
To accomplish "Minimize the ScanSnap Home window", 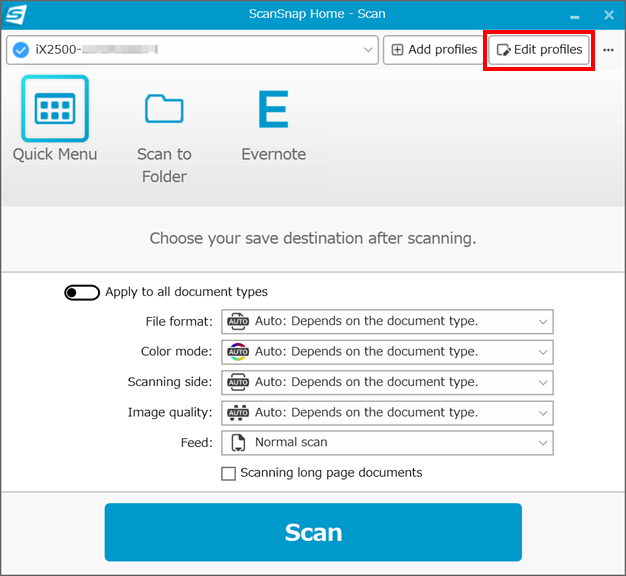I will click(x=574, y=17).
